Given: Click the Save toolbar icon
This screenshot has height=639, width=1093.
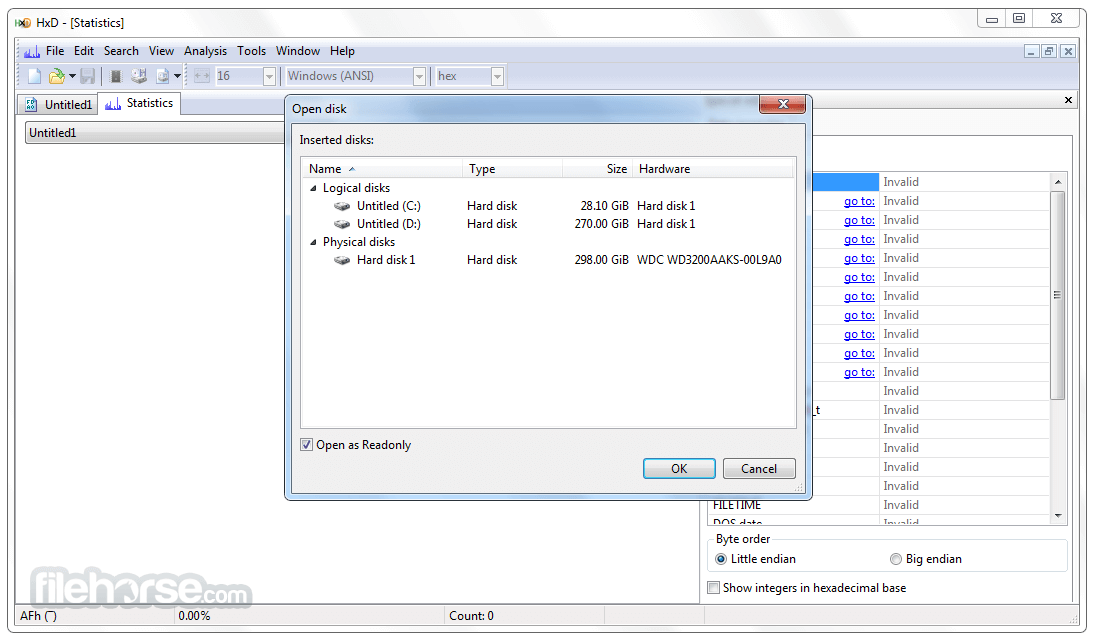Looking at the screenshot, I should (87, 75).
